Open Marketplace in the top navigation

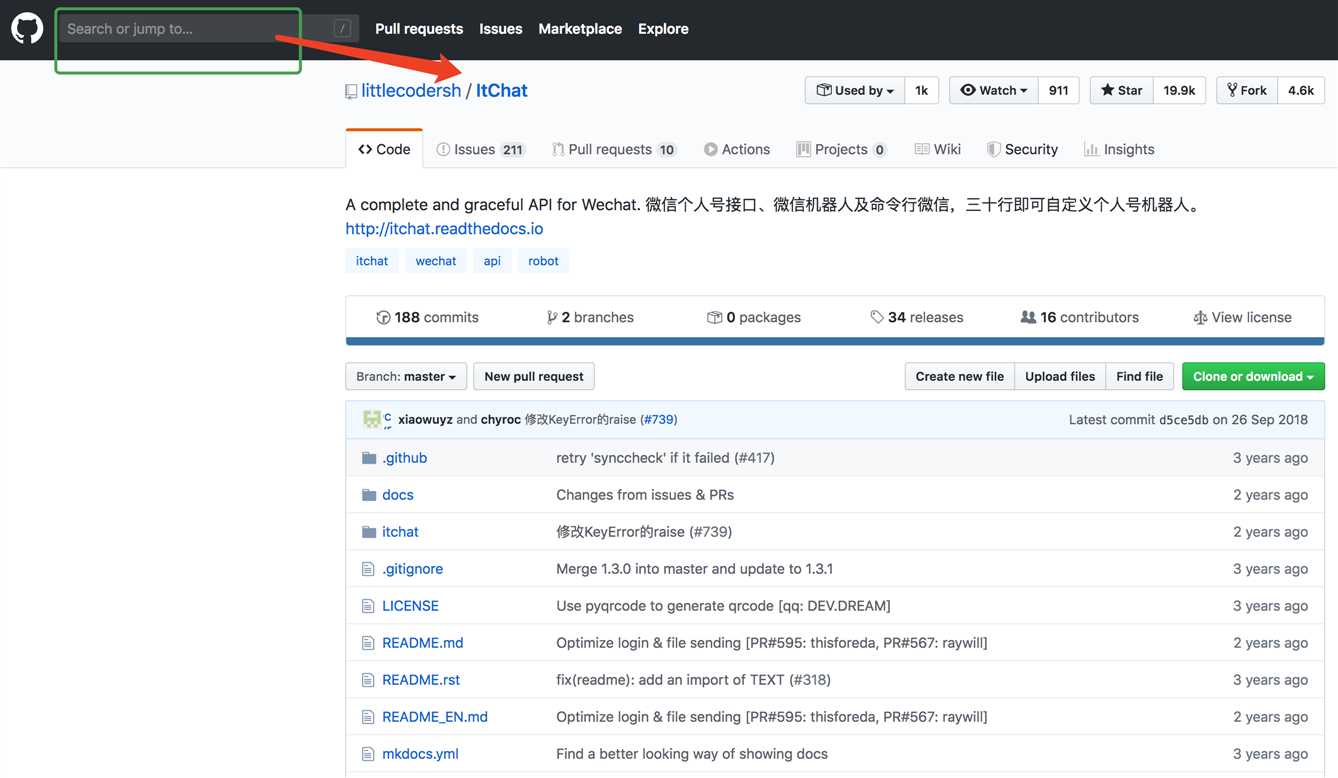tap(580, 29)
